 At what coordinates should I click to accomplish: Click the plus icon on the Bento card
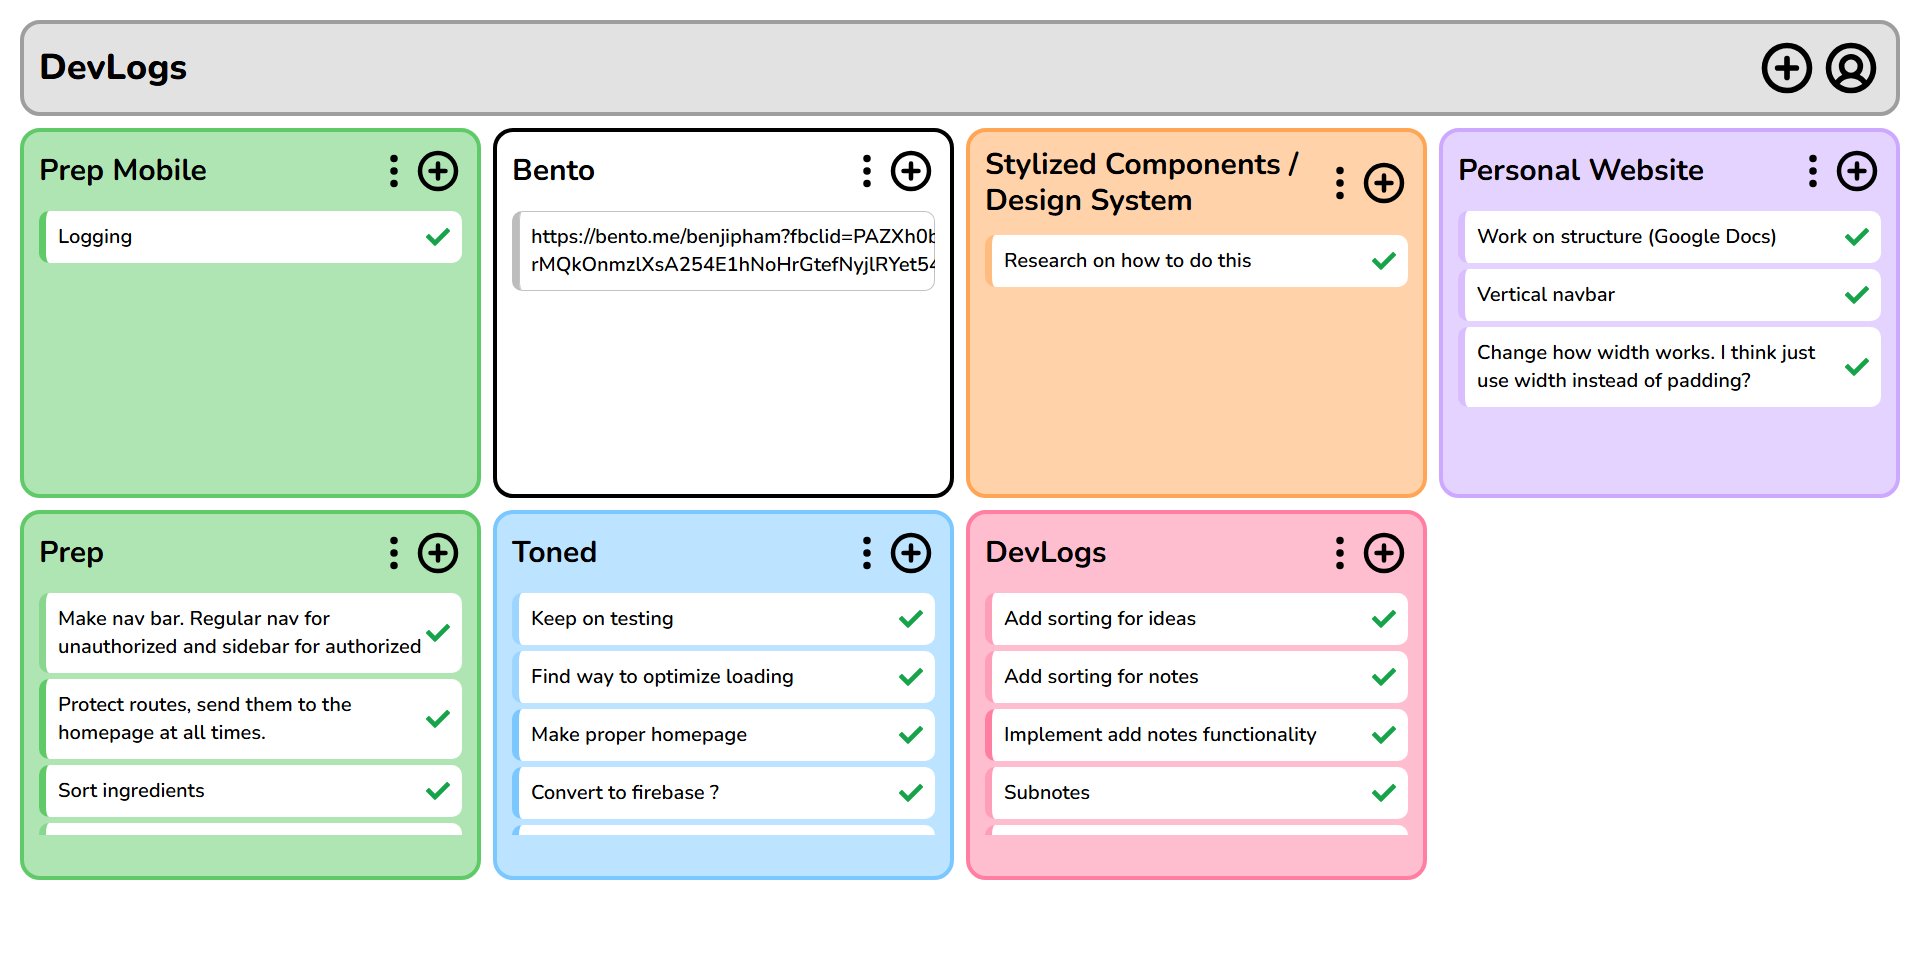coord(910,171)
